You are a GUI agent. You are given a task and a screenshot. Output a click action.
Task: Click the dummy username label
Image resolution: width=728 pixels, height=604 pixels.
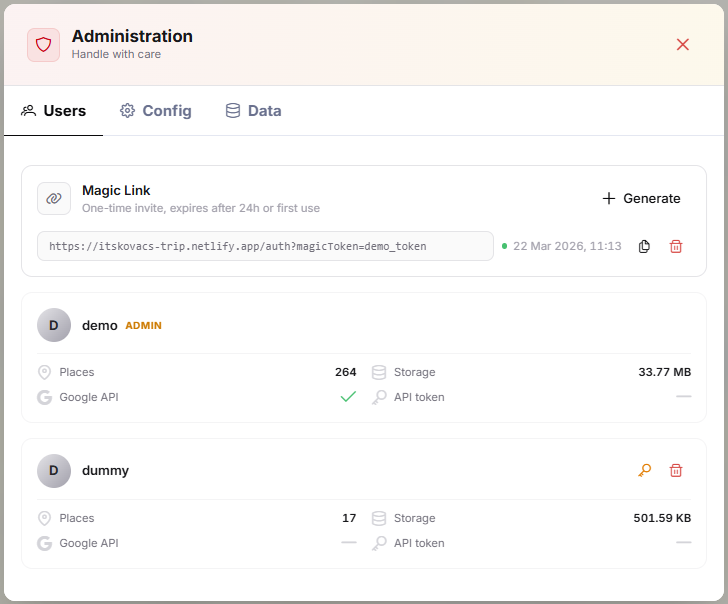click(105, 471)
